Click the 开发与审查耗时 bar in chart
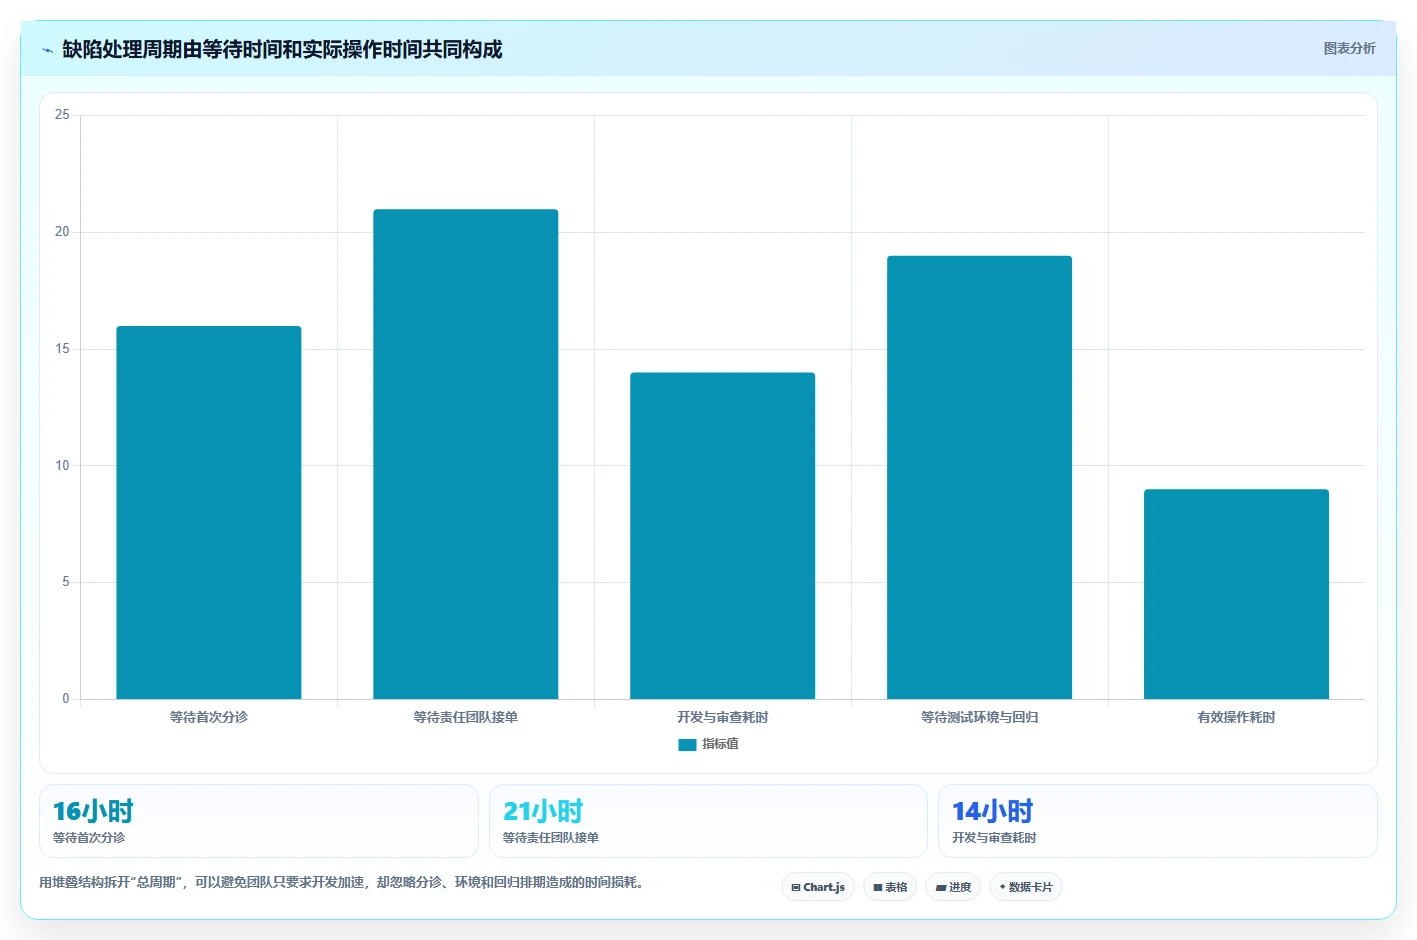 [x=723, y=536]
